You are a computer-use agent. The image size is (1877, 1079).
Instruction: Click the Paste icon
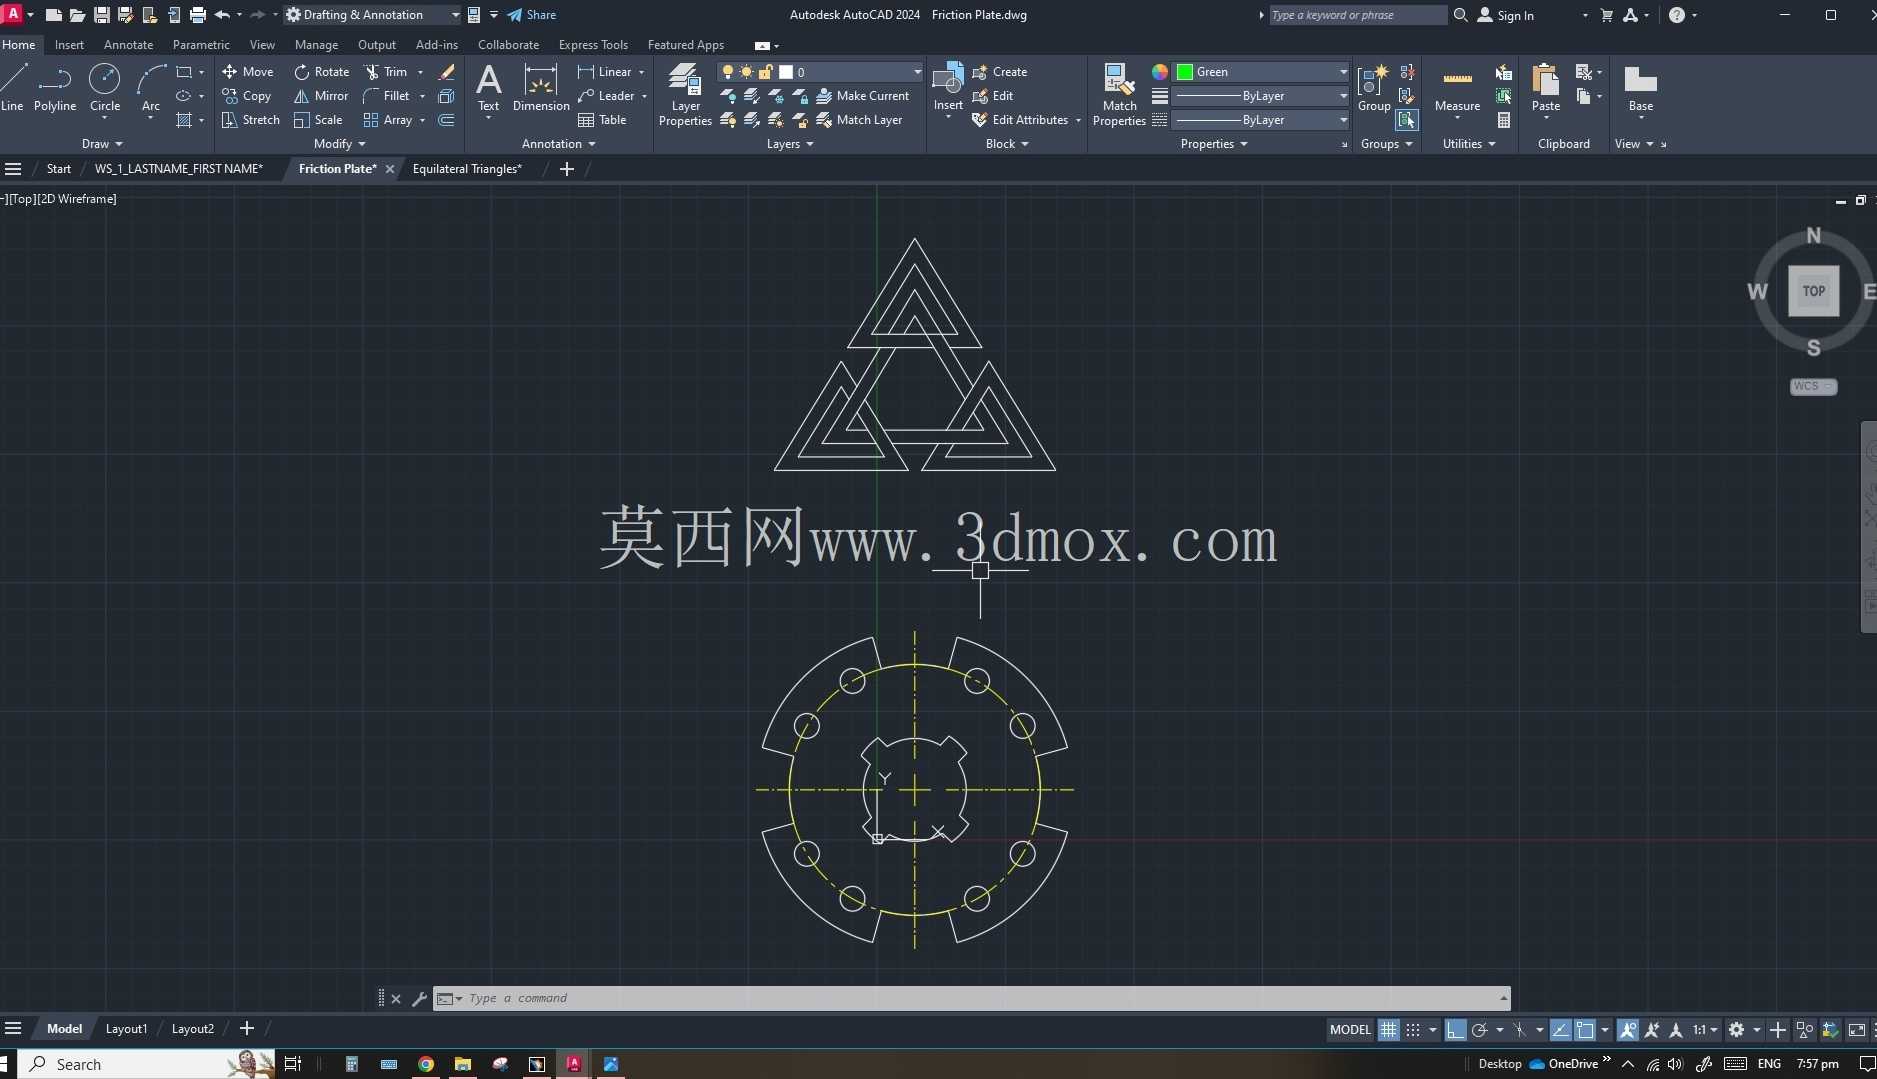click(1546, 88)
